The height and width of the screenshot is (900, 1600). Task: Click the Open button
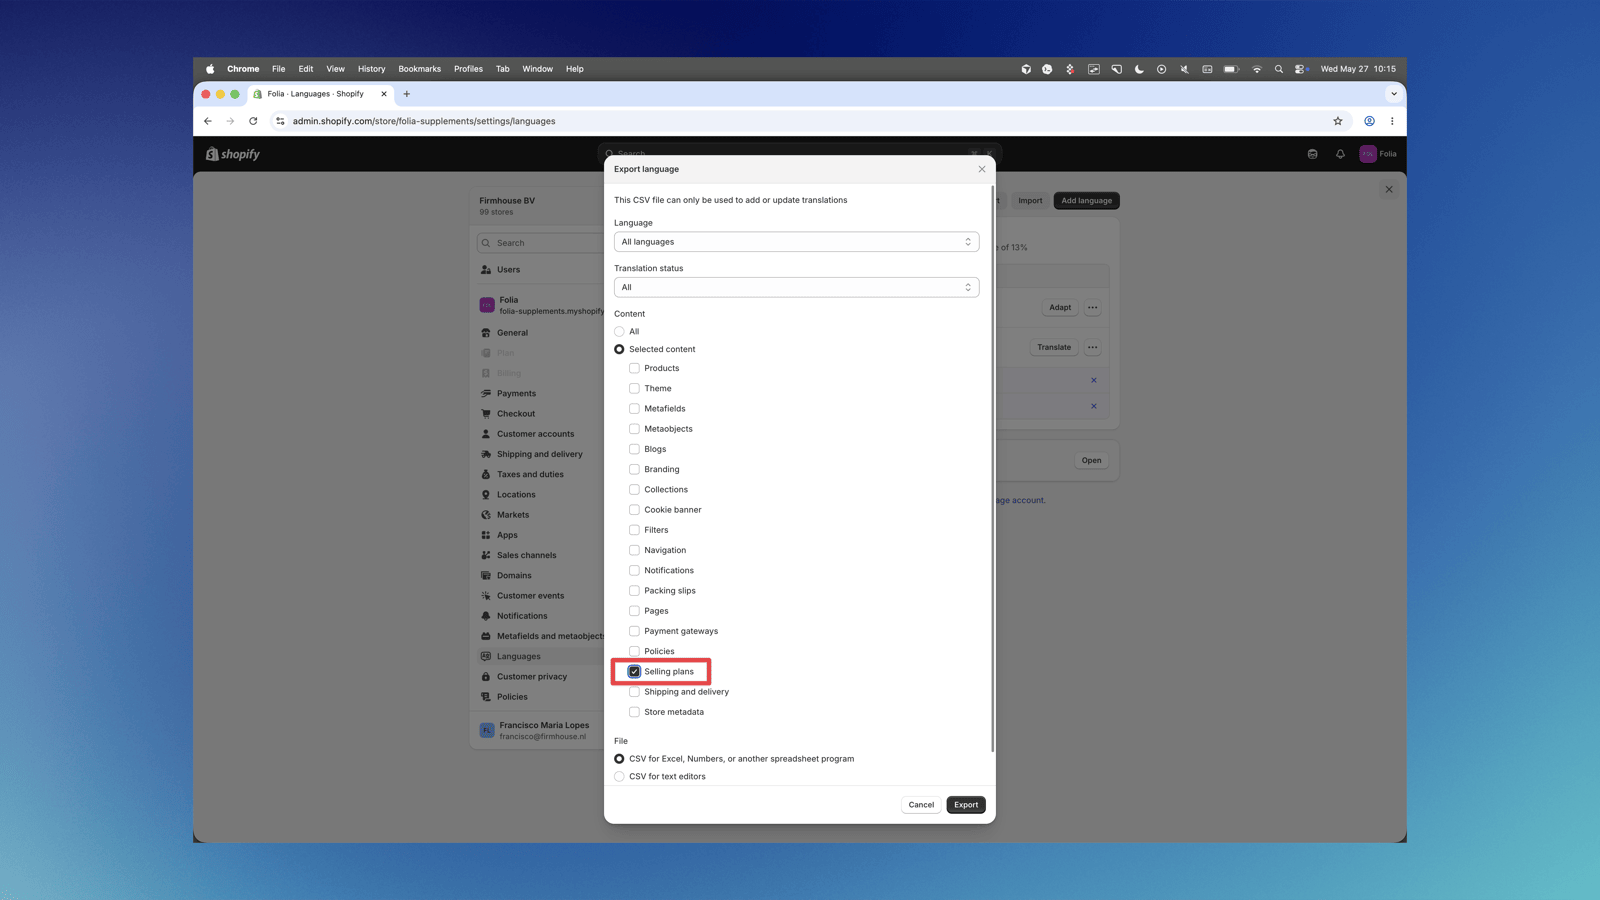point(1091,461)
